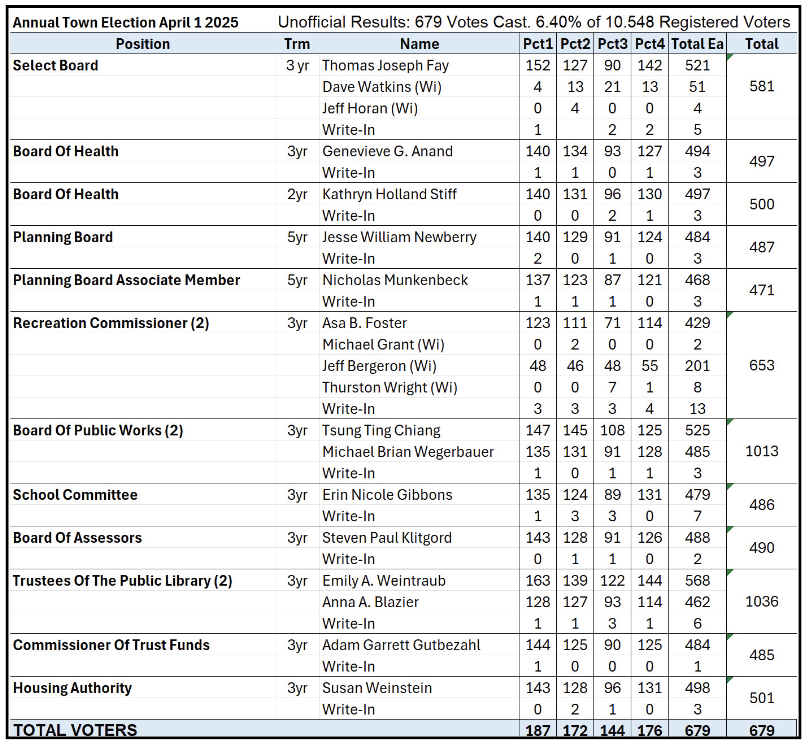
Task: Click the "Name" column header
Action: pyautogui.click(x=419, y=44)
